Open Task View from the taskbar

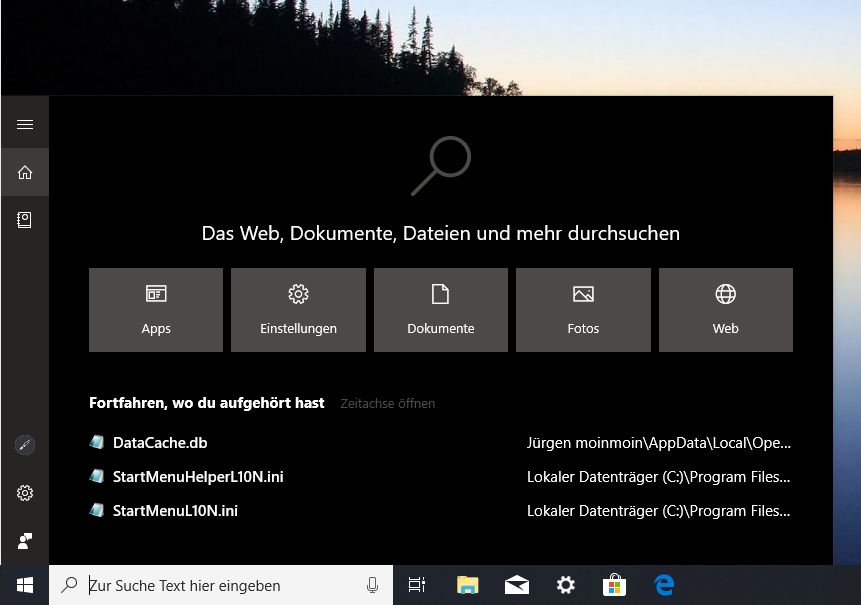(x=417, y=585)
